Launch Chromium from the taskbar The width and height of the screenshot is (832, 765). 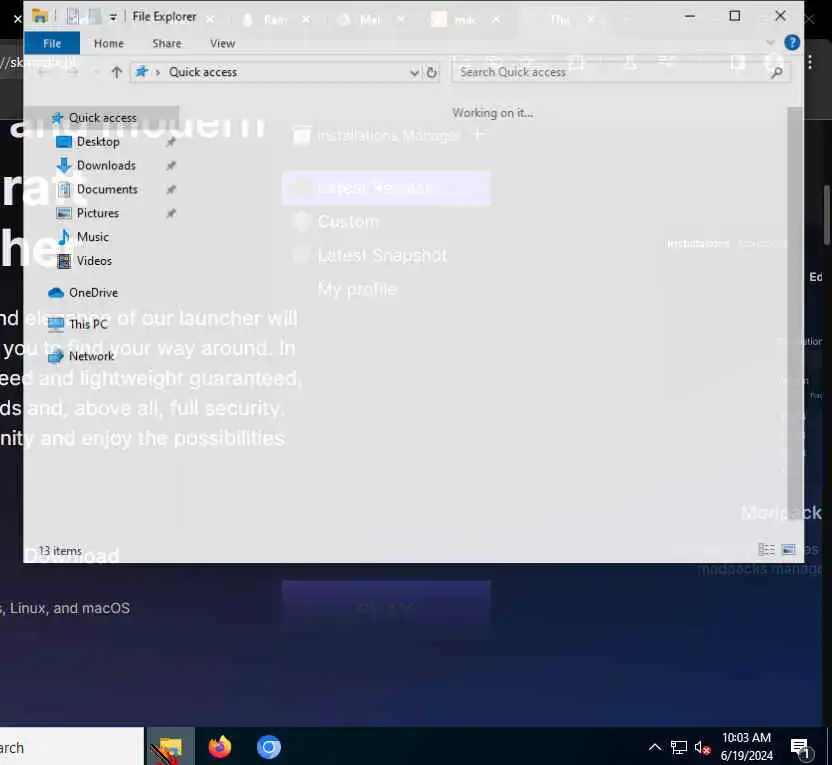click(x=268, y=747)
